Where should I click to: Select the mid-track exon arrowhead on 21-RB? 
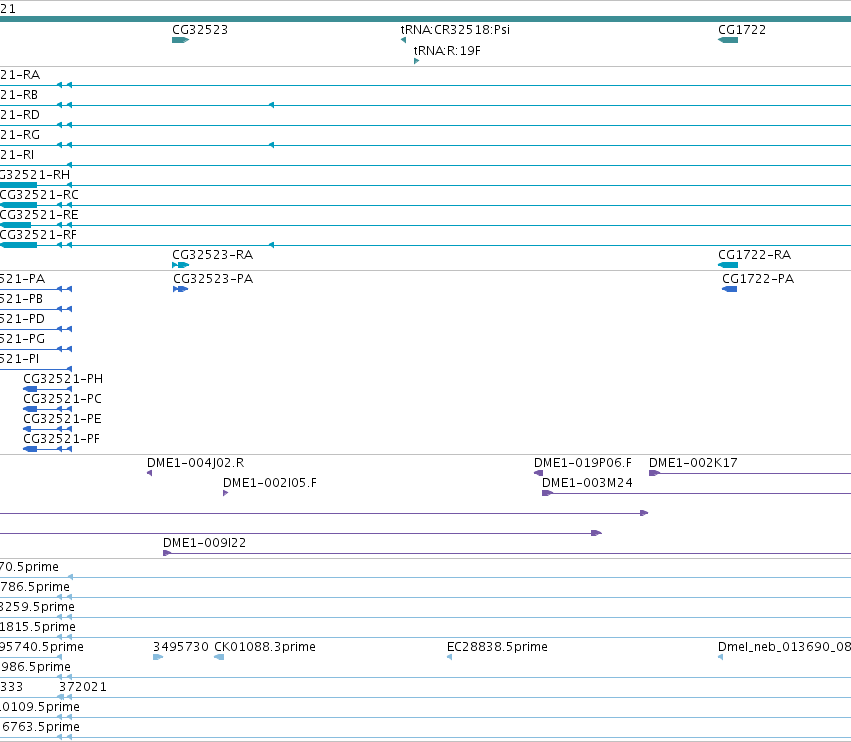[271, 105]
